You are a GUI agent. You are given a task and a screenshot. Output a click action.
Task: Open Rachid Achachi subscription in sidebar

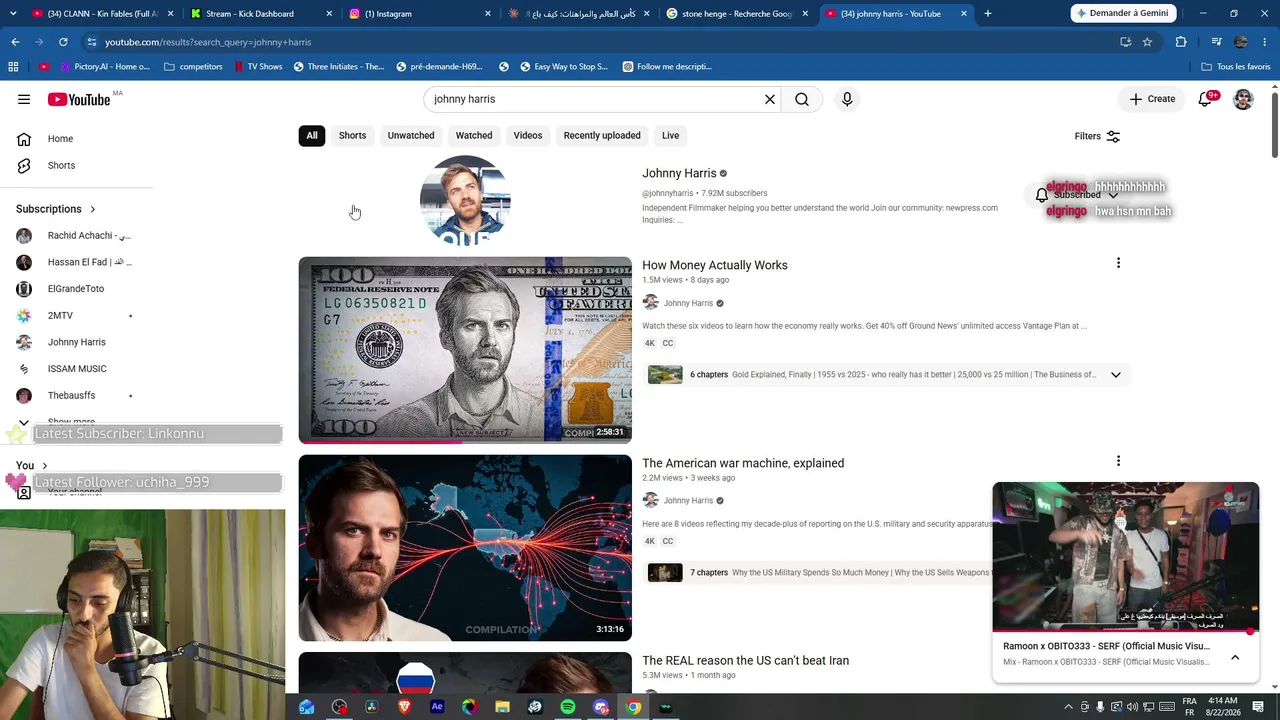[x=77, y=236]
